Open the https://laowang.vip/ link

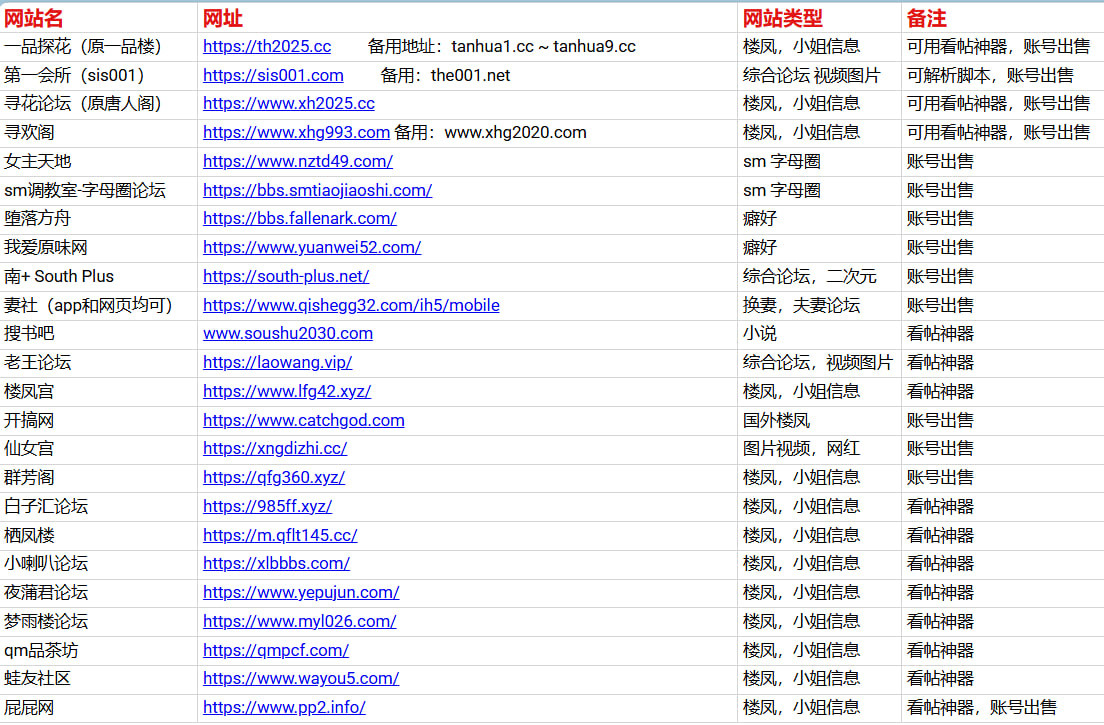(x=277, y=362)
